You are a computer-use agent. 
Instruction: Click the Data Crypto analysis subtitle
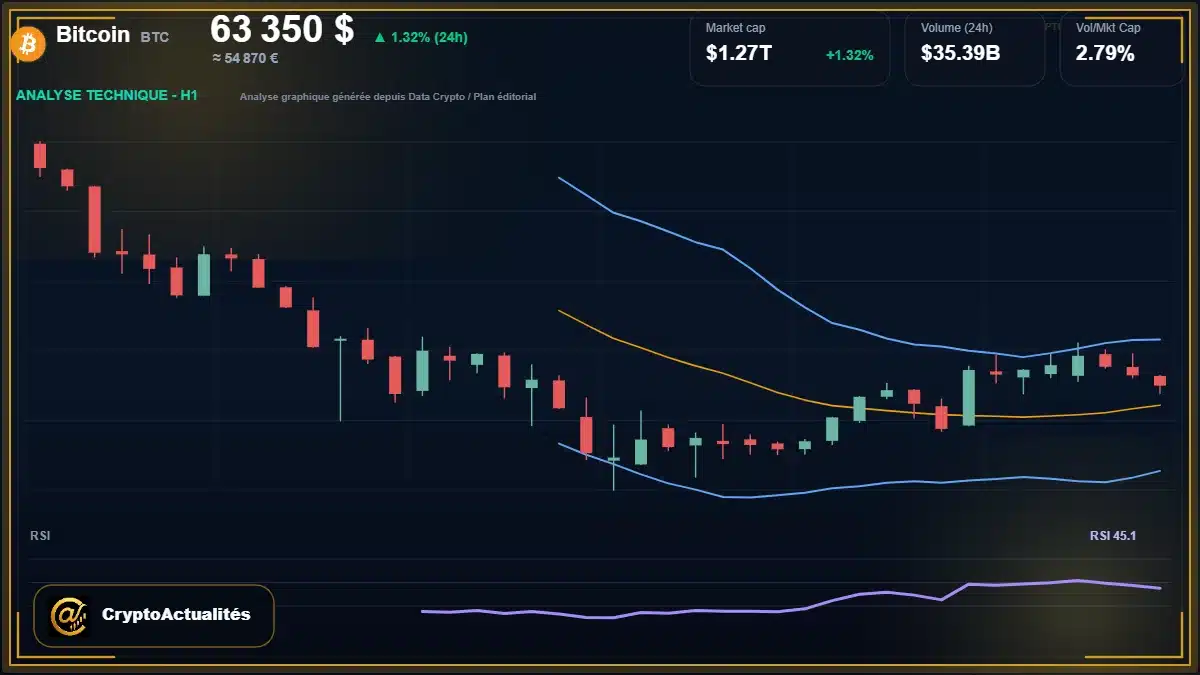click(388, 97)
